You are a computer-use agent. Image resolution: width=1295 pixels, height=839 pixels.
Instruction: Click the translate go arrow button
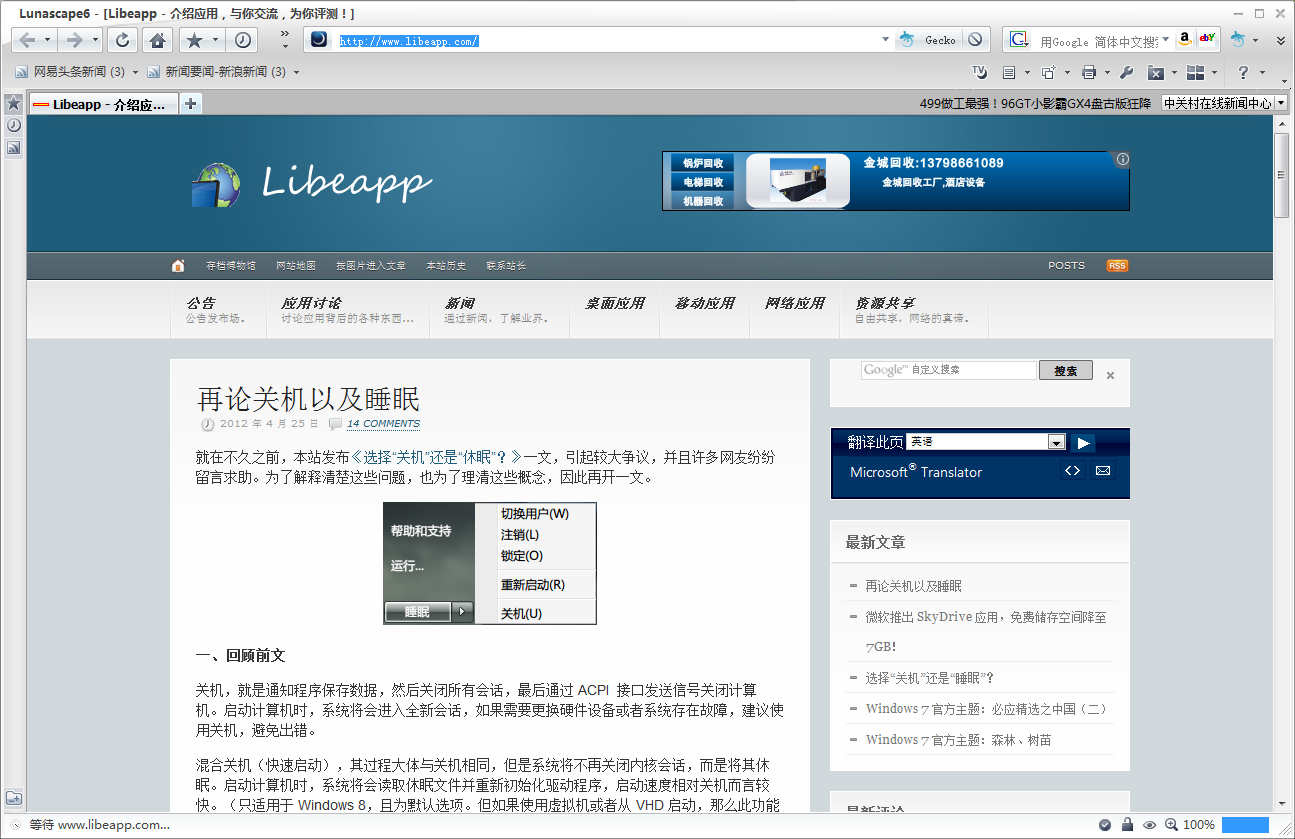1082,442
